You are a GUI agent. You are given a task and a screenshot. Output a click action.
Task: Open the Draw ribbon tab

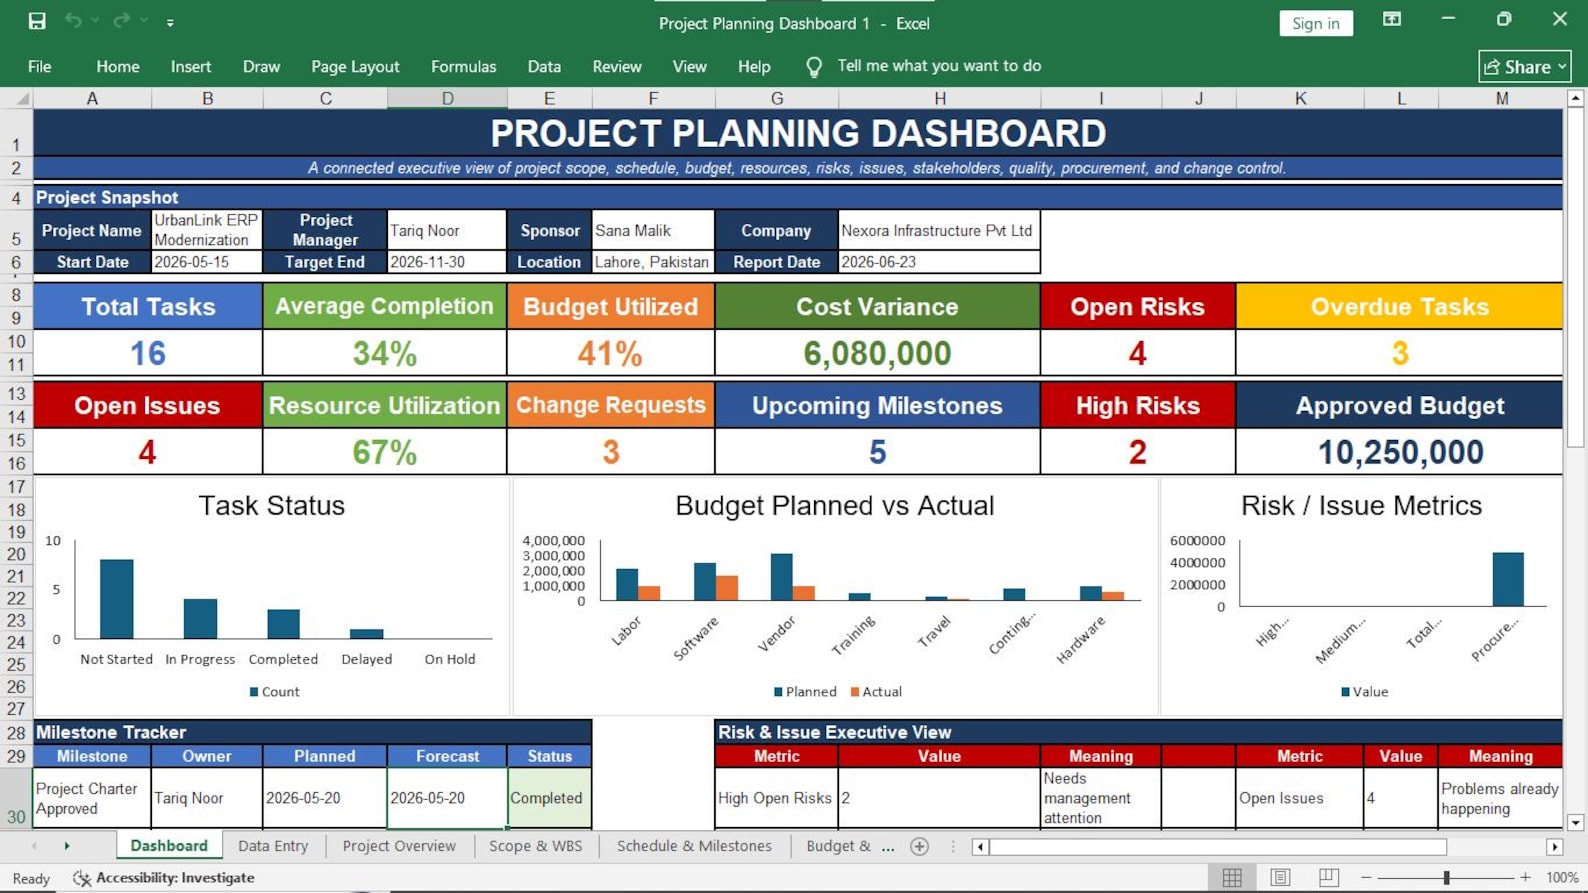(x=261, y=67)
